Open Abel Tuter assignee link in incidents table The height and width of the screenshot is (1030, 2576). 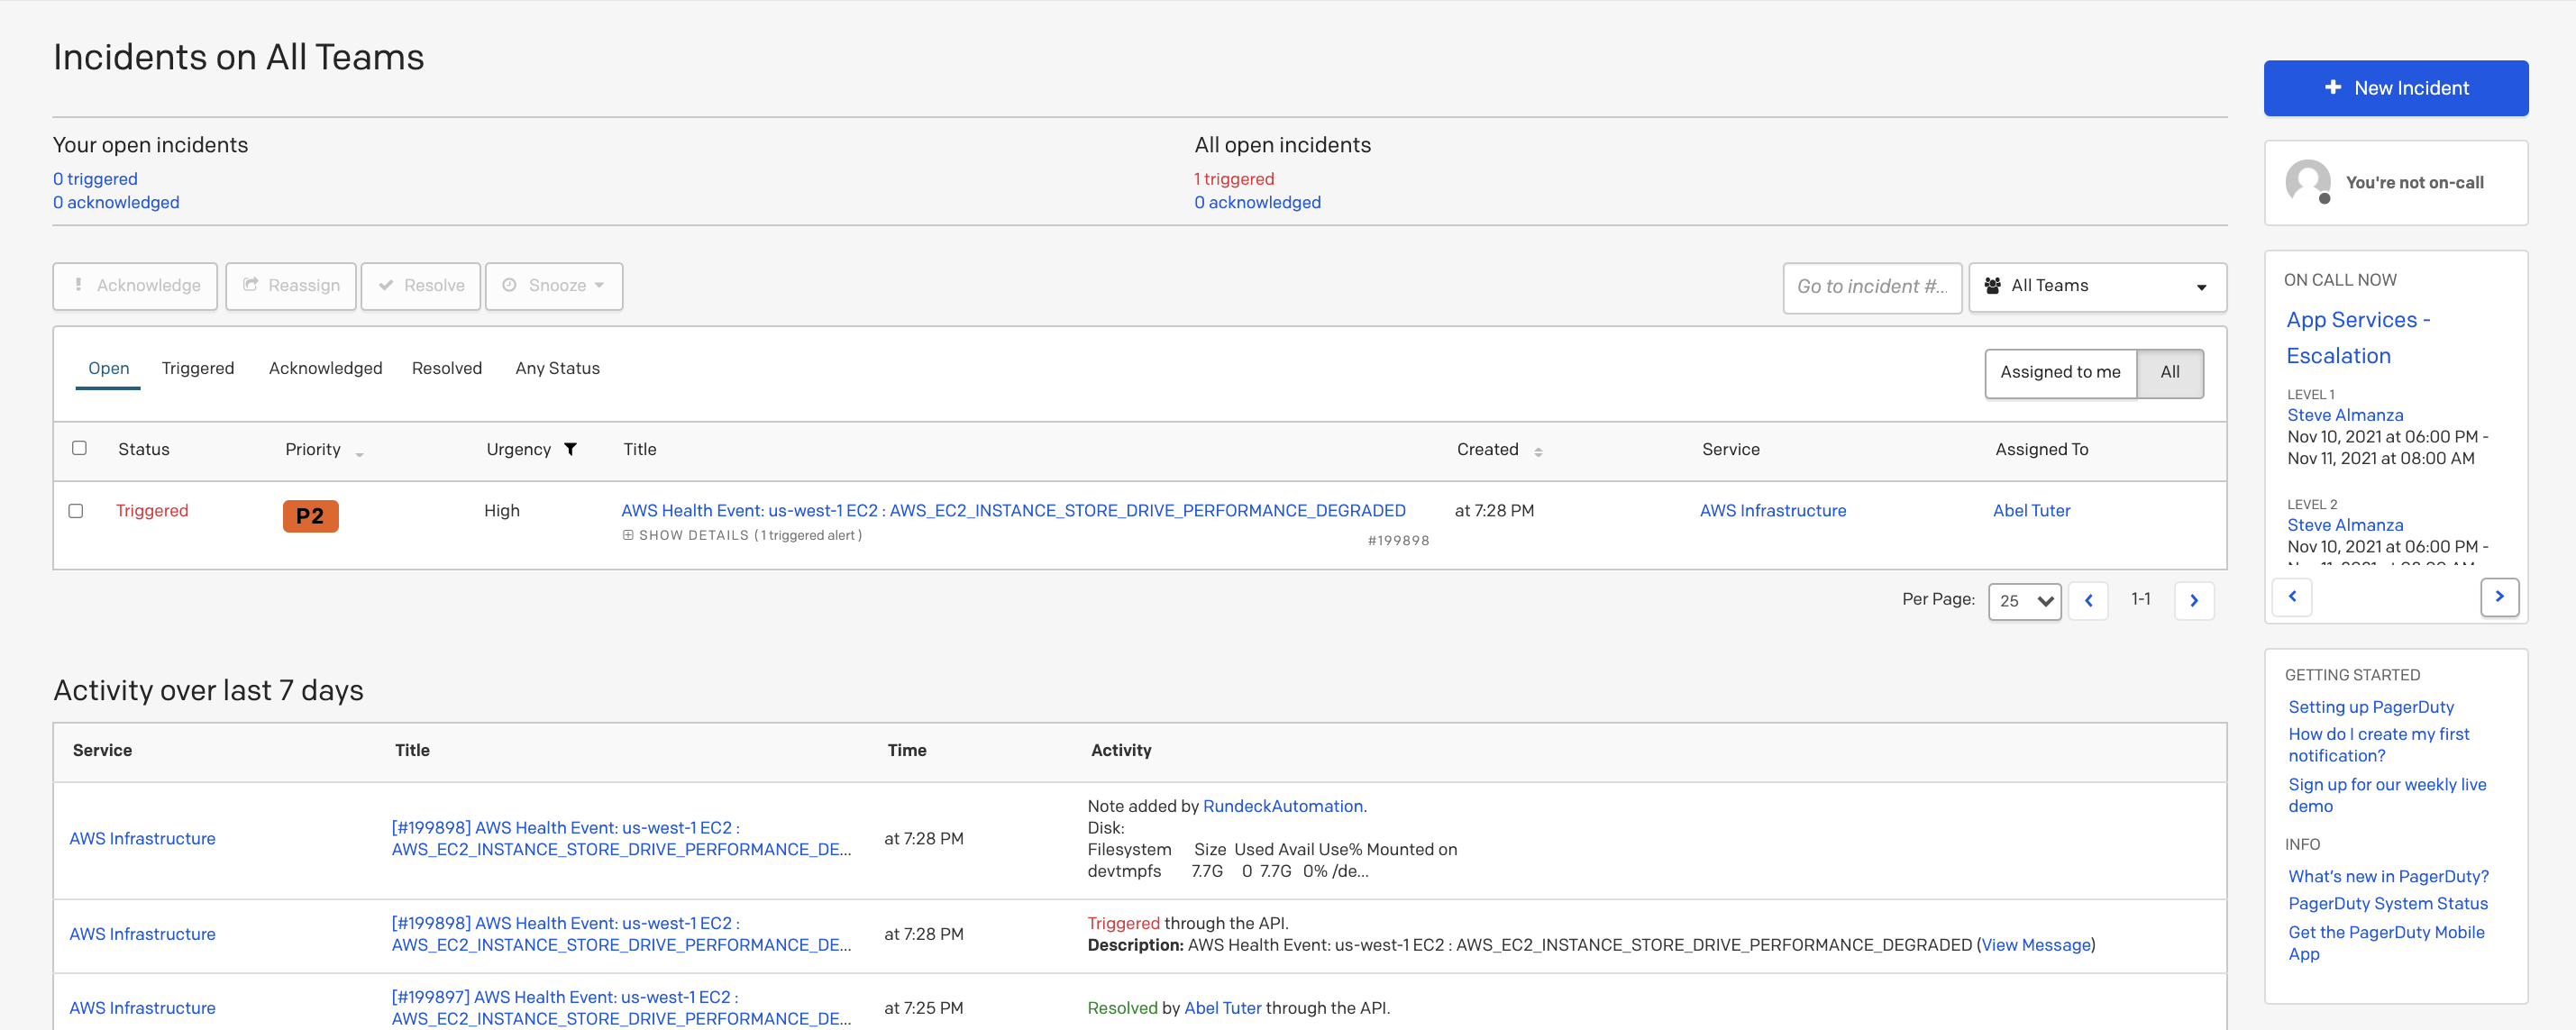pyautogui.click(x=2031, y=511)
